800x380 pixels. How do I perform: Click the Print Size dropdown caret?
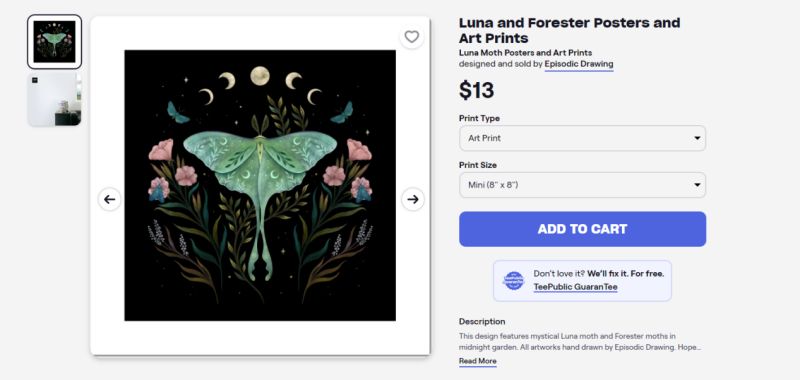pyautogui.click(x=697, y=185)
